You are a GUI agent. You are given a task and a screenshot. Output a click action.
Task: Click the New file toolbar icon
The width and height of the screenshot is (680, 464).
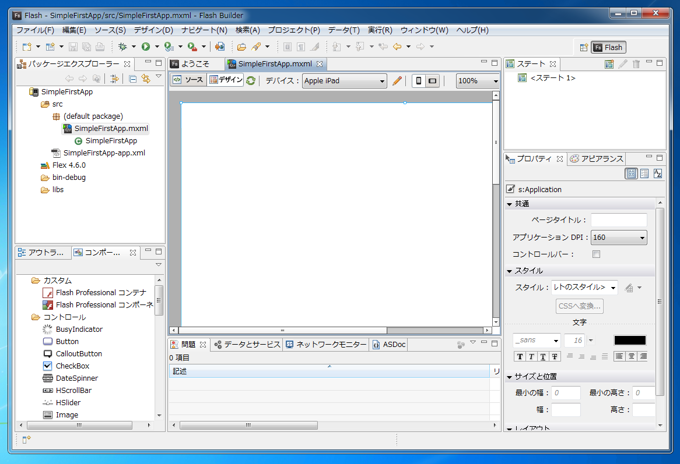(x=27, y=46)
